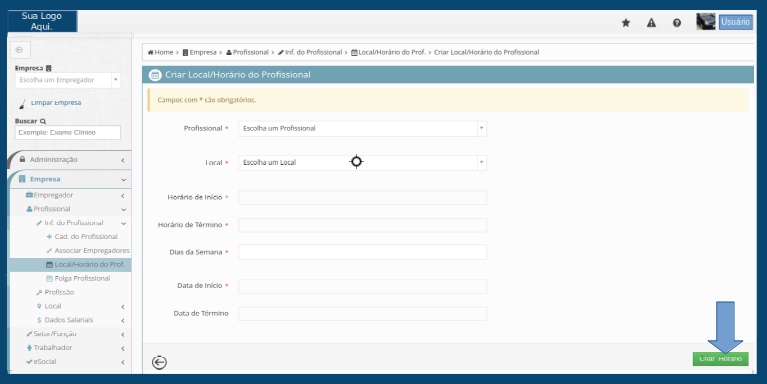
Task: Select Local/Horário do Prof. menu item
Action: (x=70, y=265)
